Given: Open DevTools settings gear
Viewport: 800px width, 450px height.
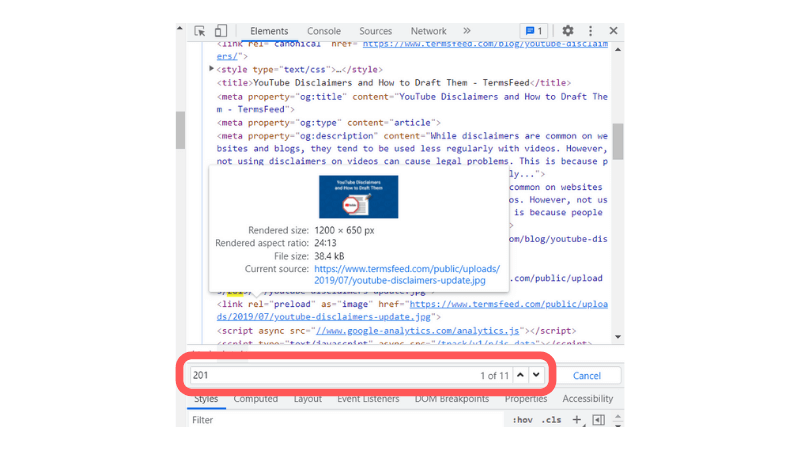Looking at the screenshot, I should (x=568, y=31).
